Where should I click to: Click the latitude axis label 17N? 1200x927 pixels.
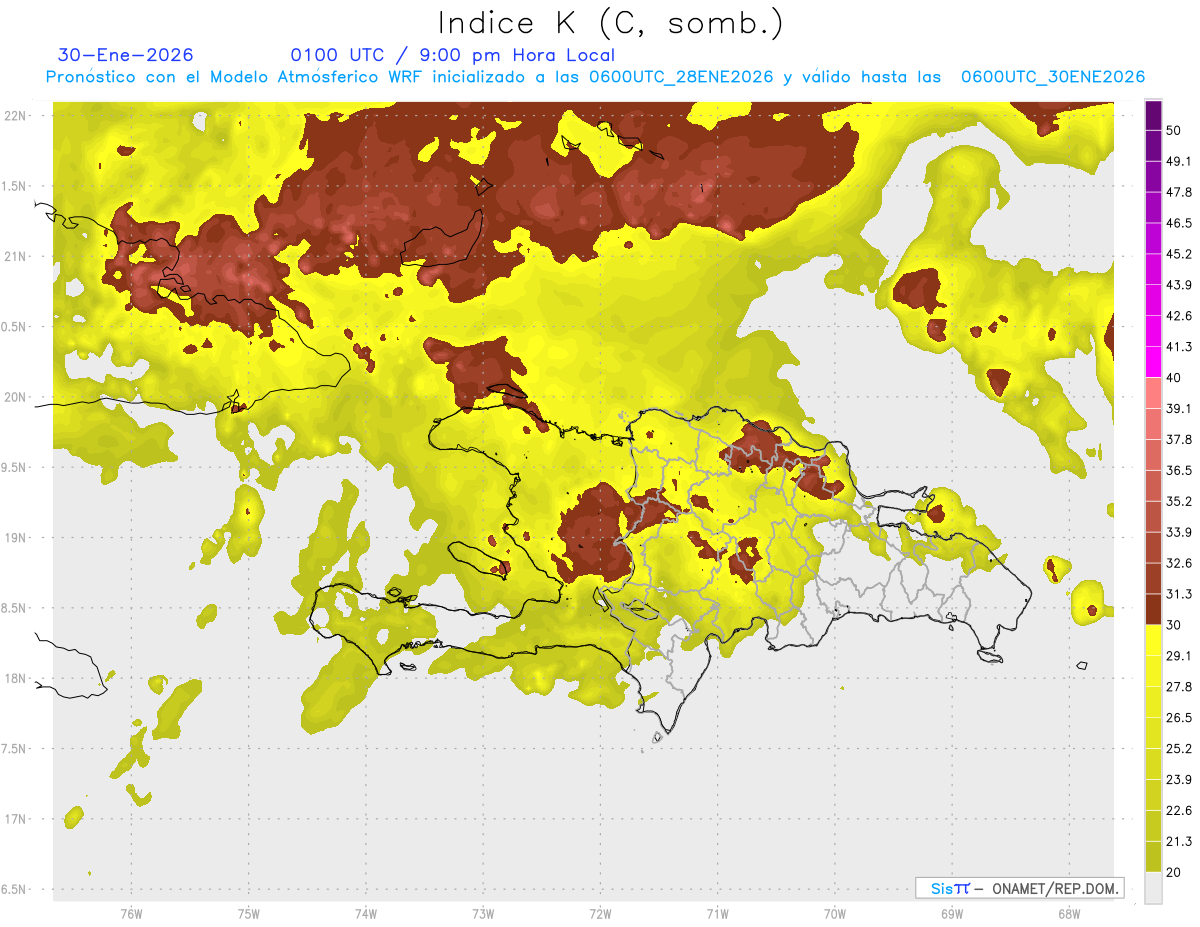click(17, 819)
